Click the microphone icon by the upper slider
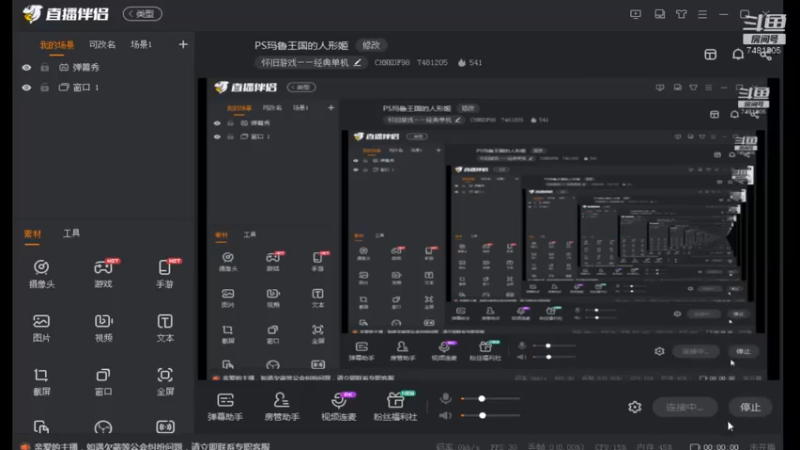This screenshot has width=800, height=450. click(x=445, y=398)
